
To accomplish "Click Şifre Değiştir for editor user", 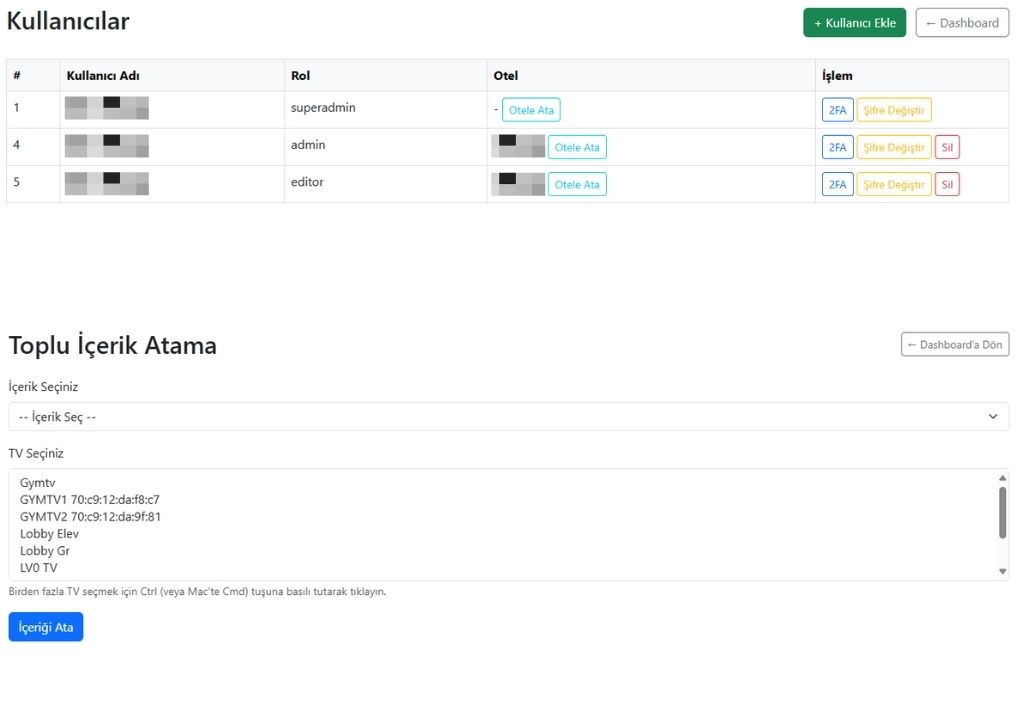I will (893, 184).
